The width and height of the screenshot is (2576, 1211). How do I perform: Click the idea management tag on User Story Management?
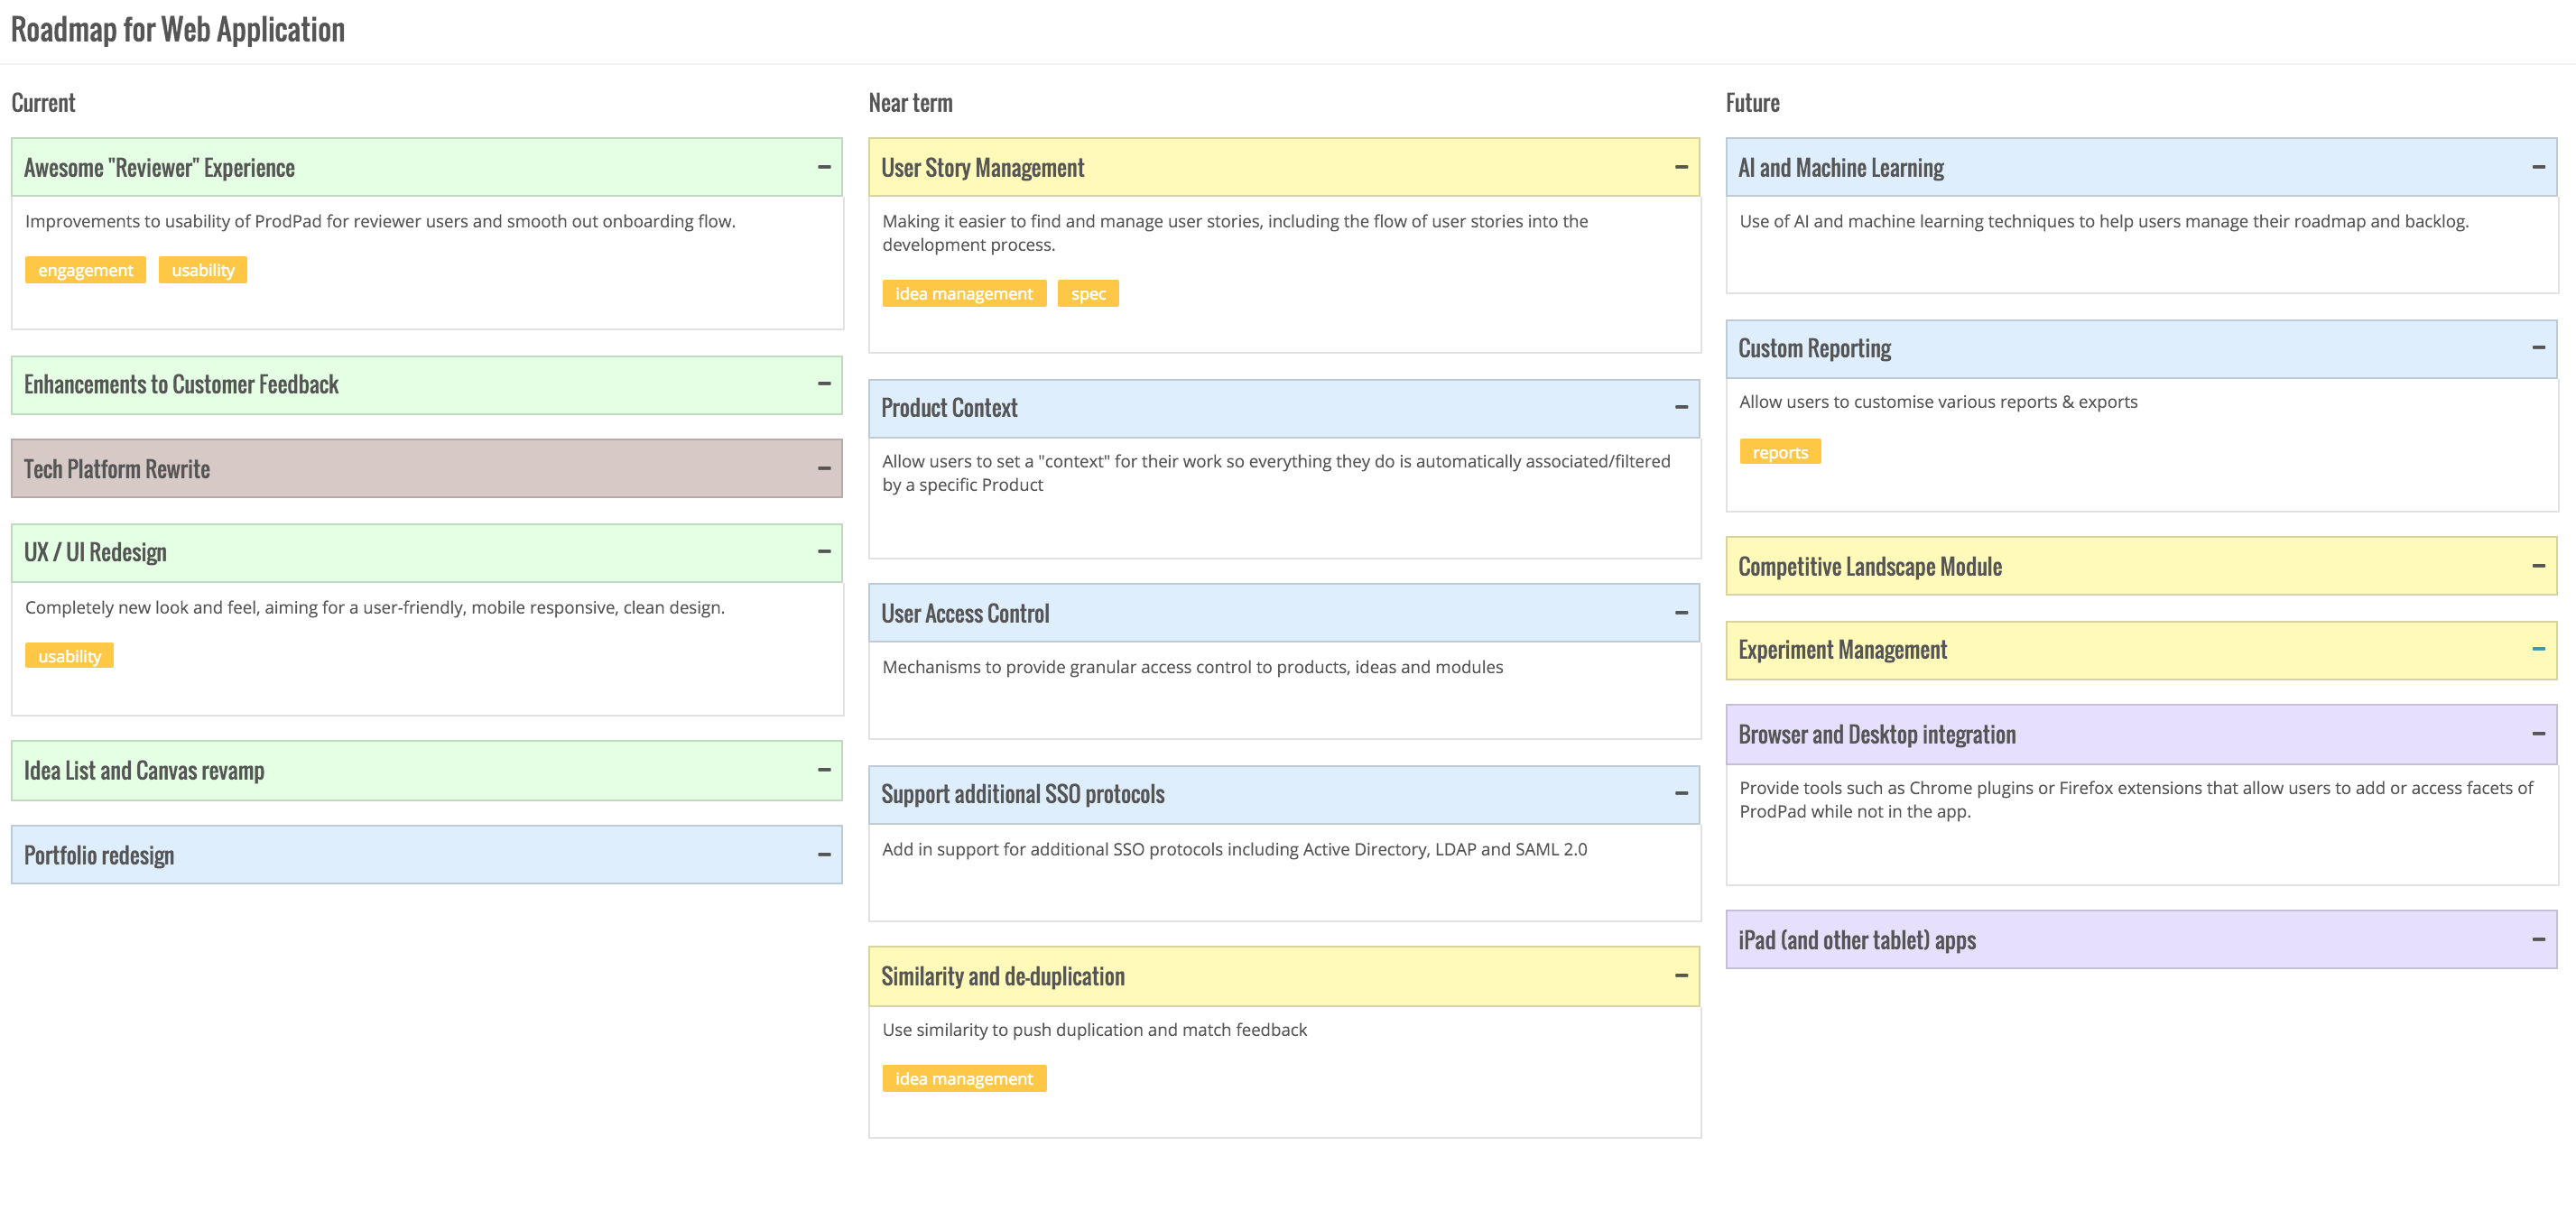pyautogui.click(x=963, y=294)
